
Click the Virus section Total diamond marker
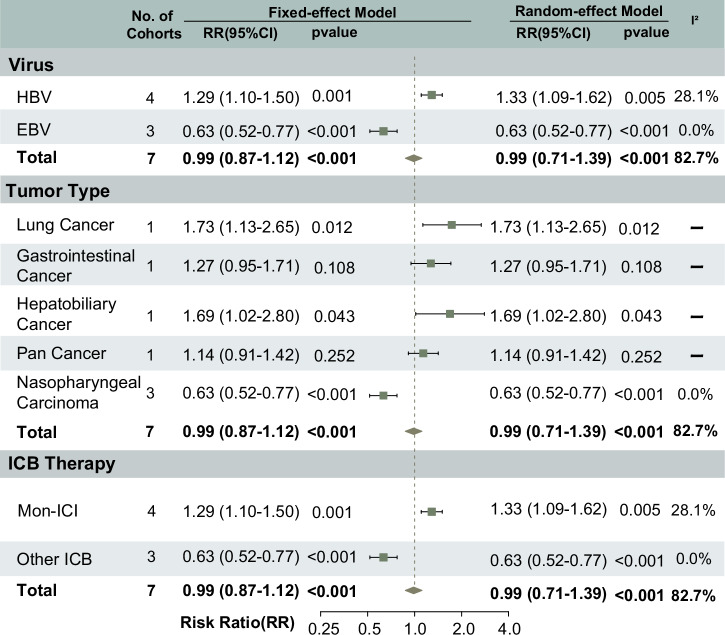tap(413, 158)
